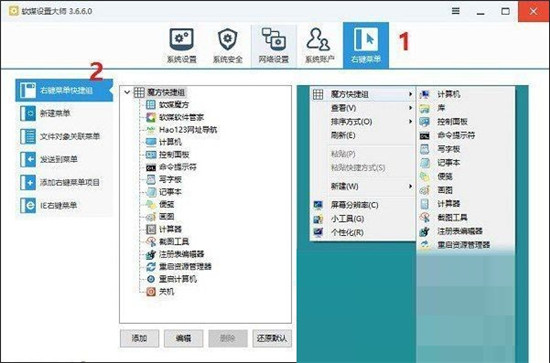Click the 注册表编辑器 icon in the tree
This screenshot has height=363, width=550.
pyautogui.click(x=151, y=254)
